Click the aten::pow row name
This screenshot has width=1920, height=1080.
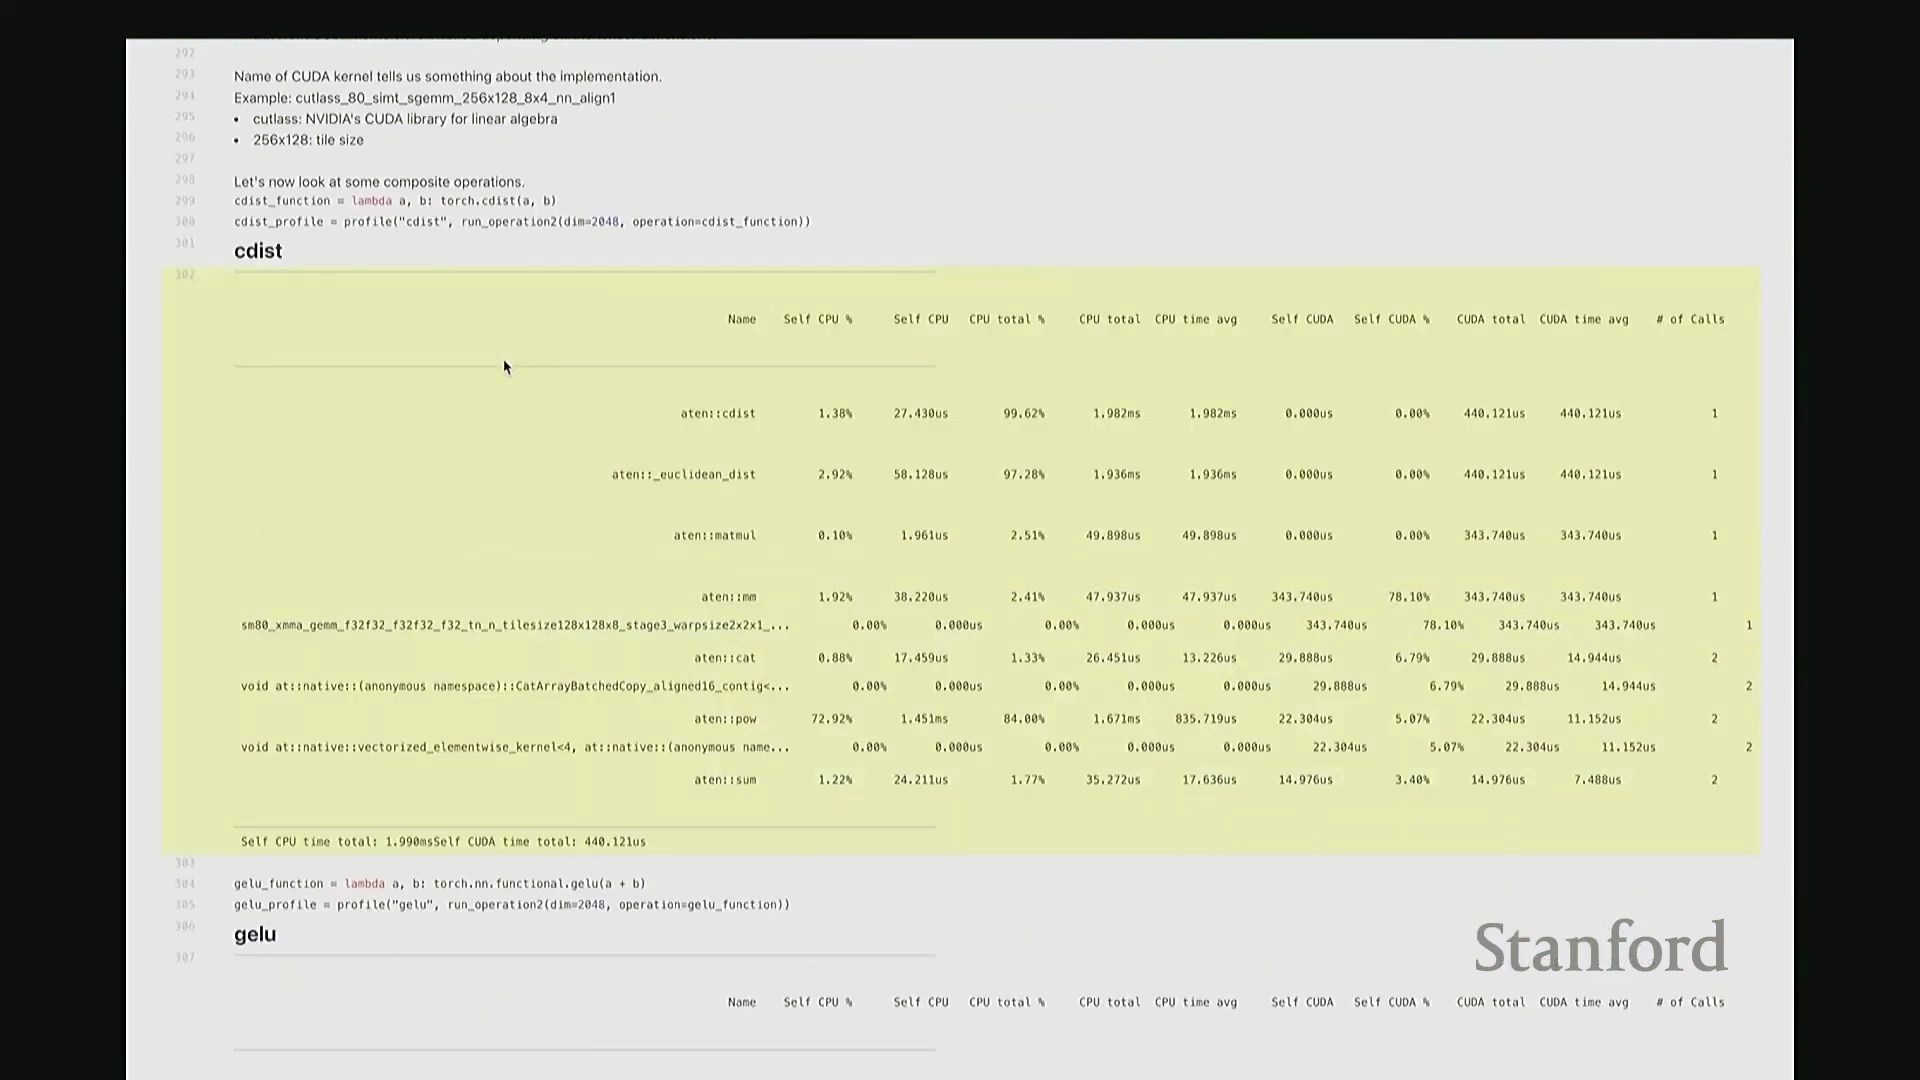pos(725,719)
